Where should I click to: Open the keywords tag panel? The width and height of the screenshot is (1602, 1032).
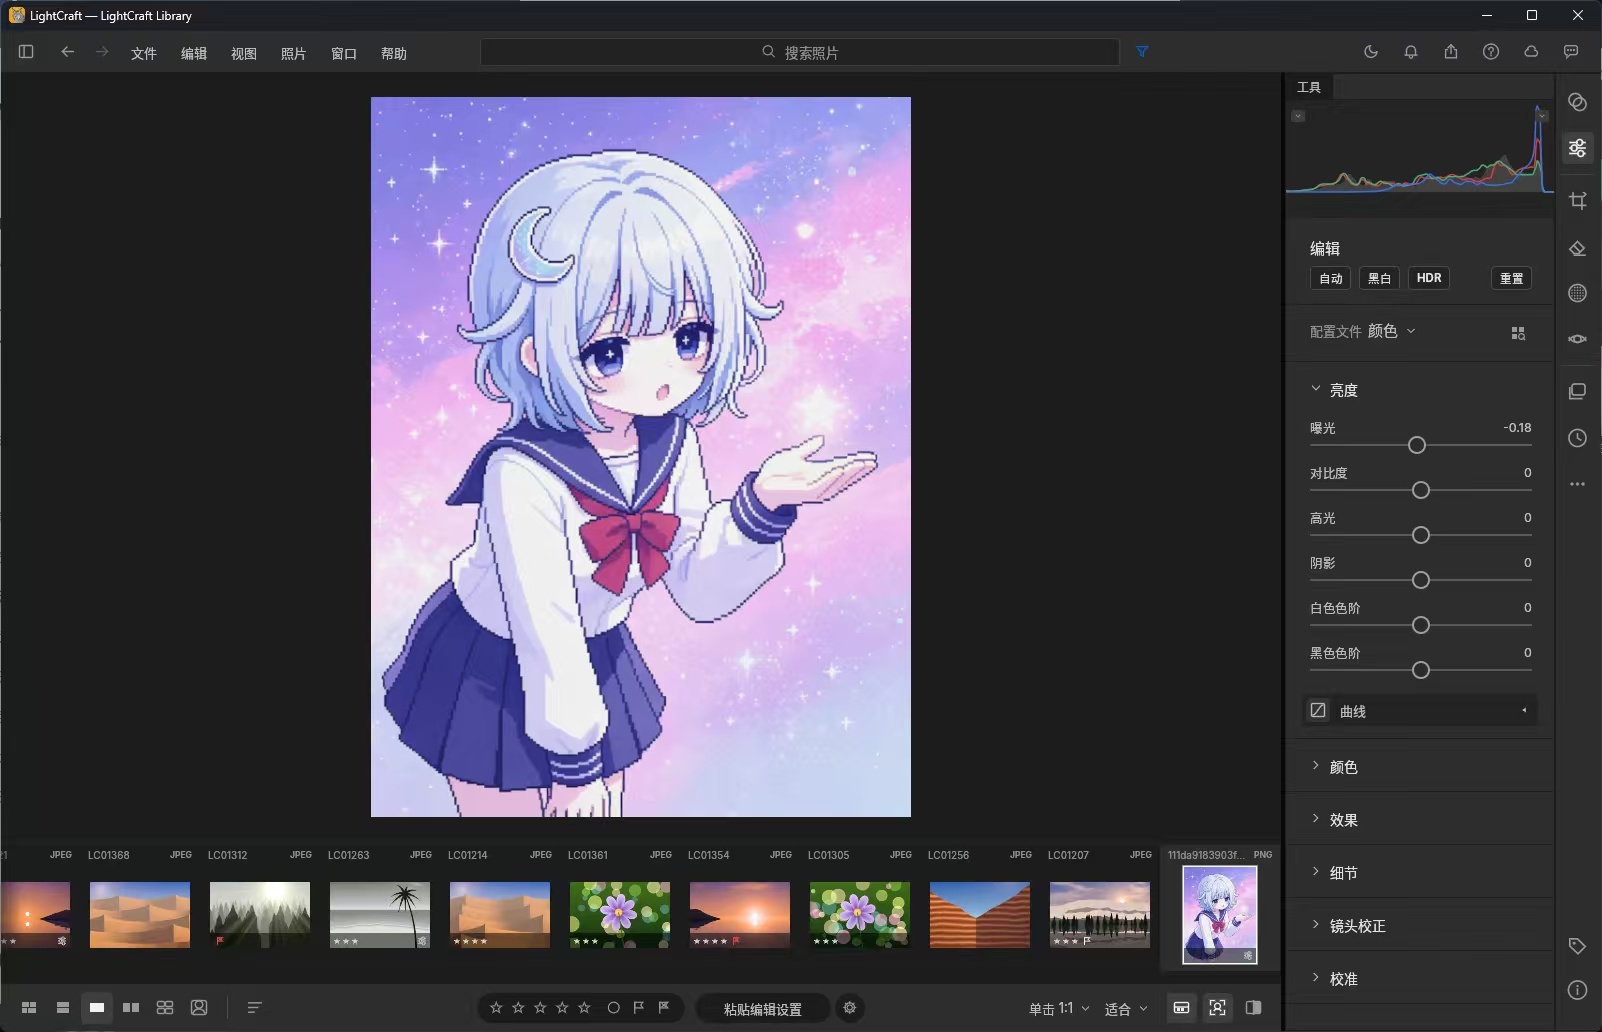click(x=1578, y=946)
